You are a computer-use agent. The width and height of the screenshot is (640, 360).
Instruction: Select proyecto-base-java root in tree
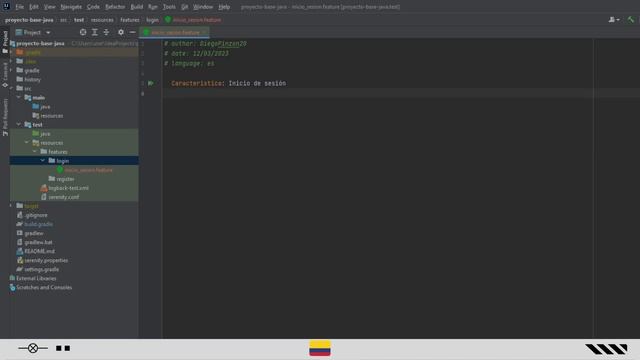(x=40, y=43)
